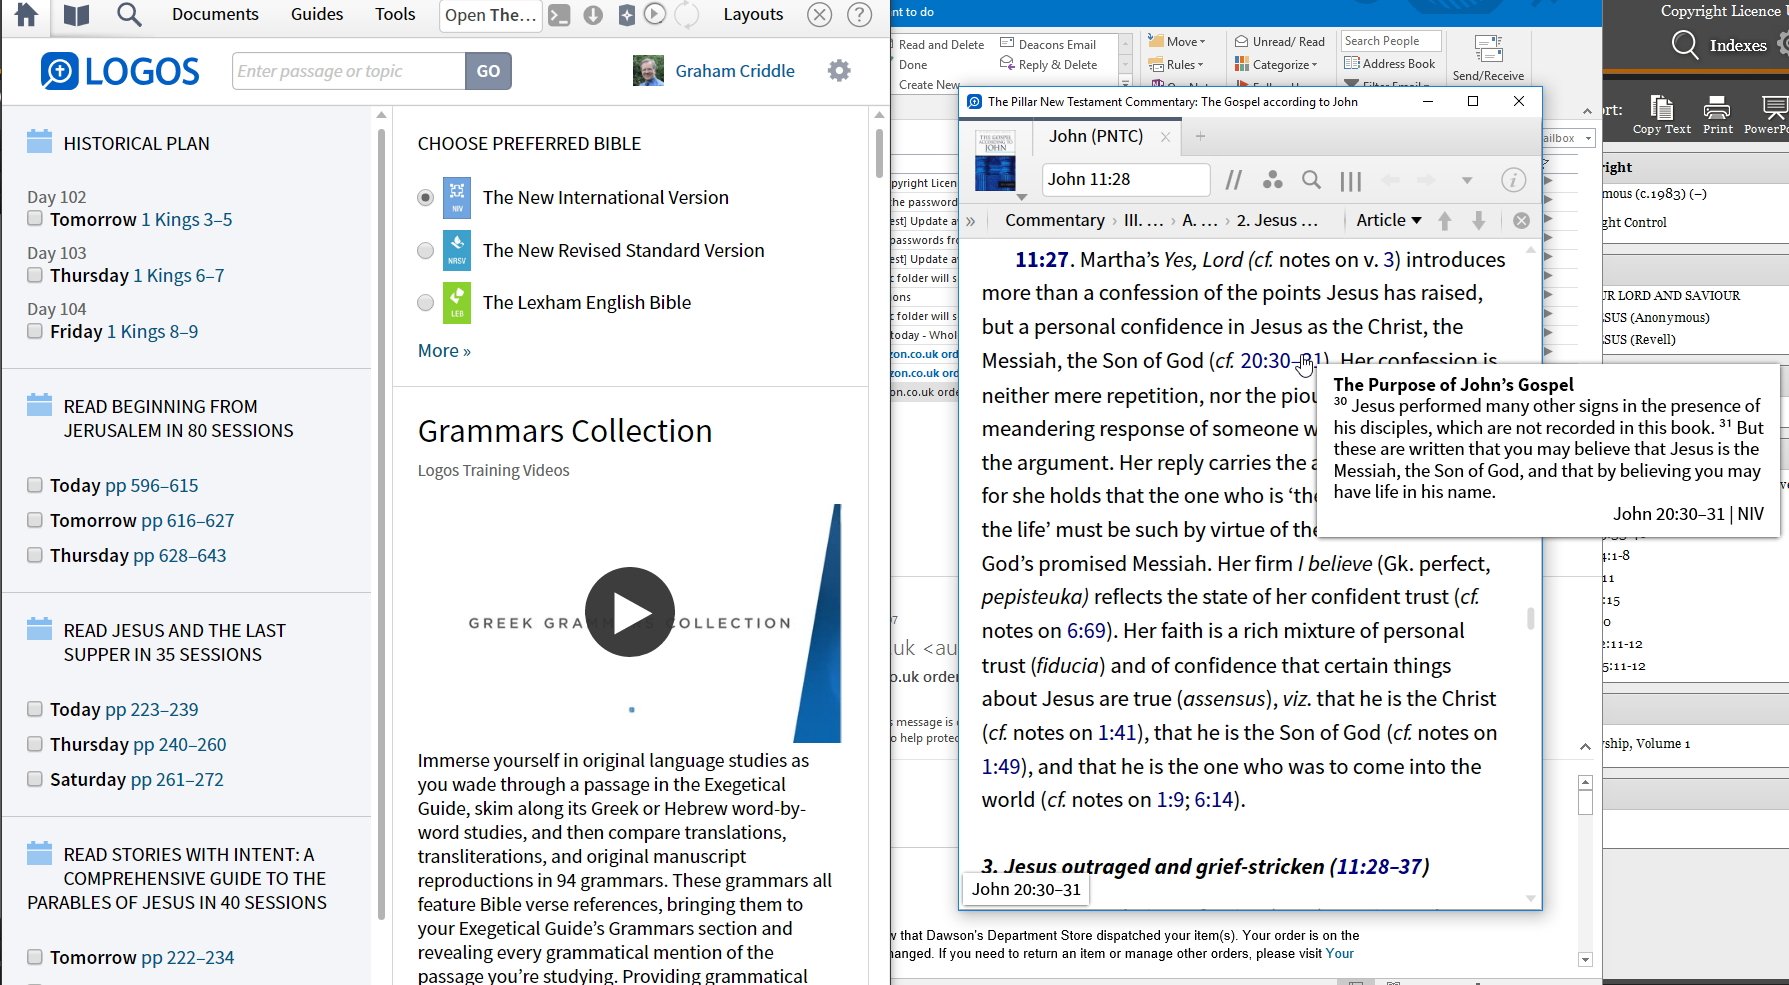
Task: Open the 11:28–37 reference link
Action: pos(1379,867)
